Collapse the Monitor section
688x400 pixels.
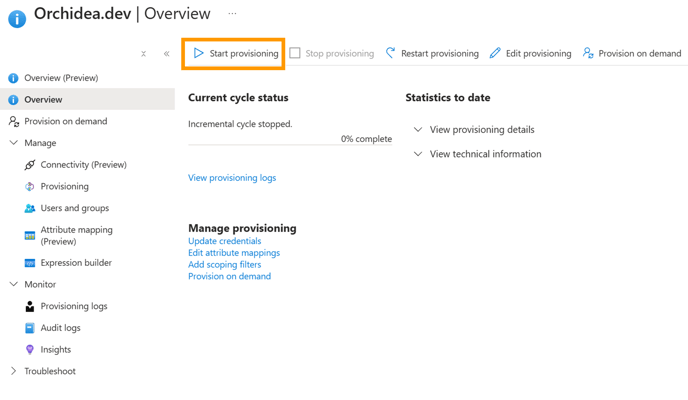coord(14,284)
